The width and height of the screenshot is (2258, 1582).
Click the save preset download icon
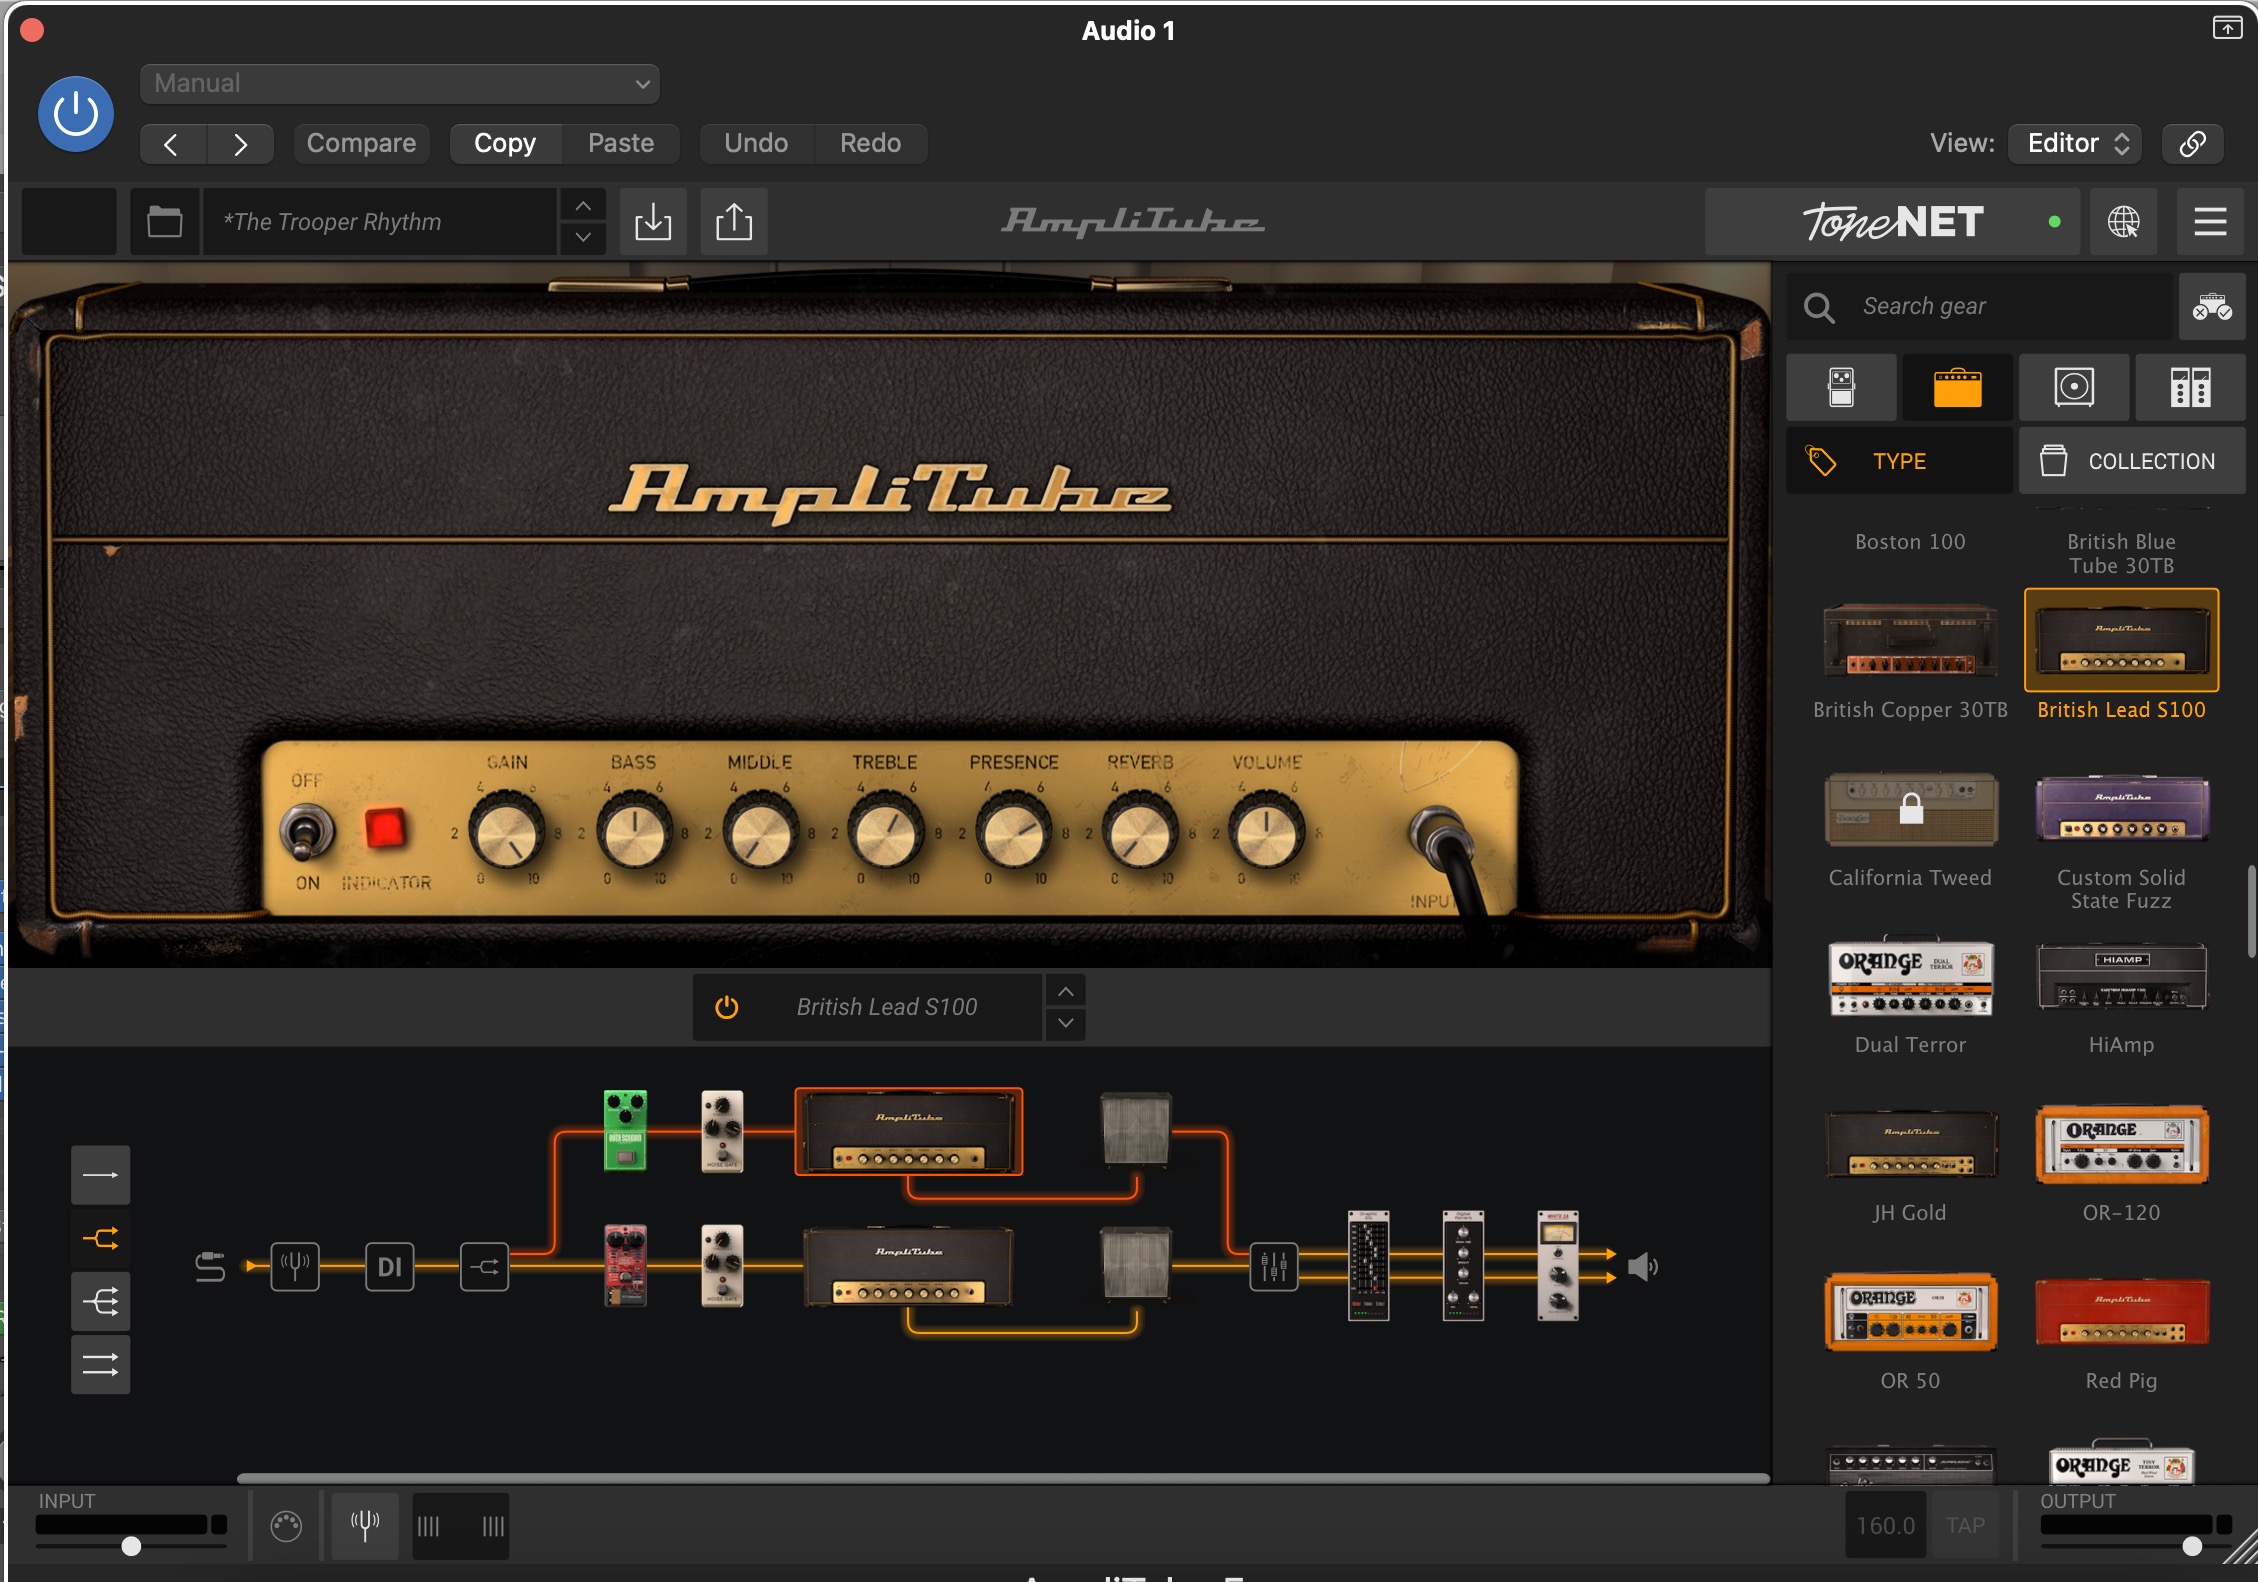tap(653, 222)
